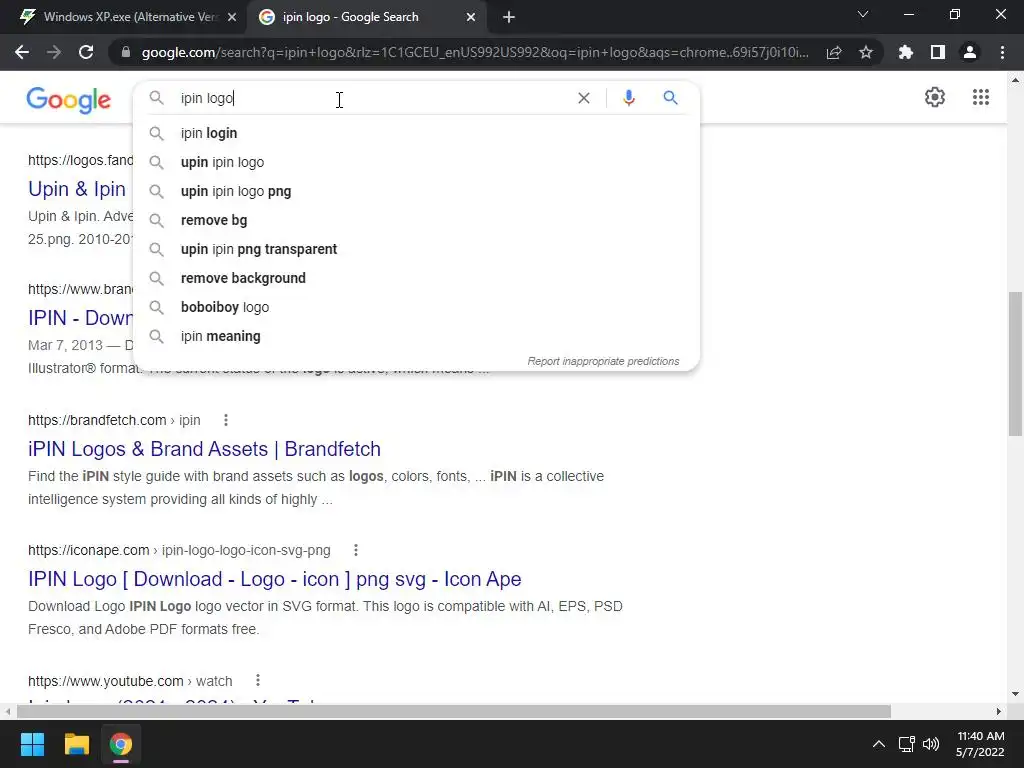Open options menu for iconape.com result
The image size is (1024, 768).
[356, 550]
